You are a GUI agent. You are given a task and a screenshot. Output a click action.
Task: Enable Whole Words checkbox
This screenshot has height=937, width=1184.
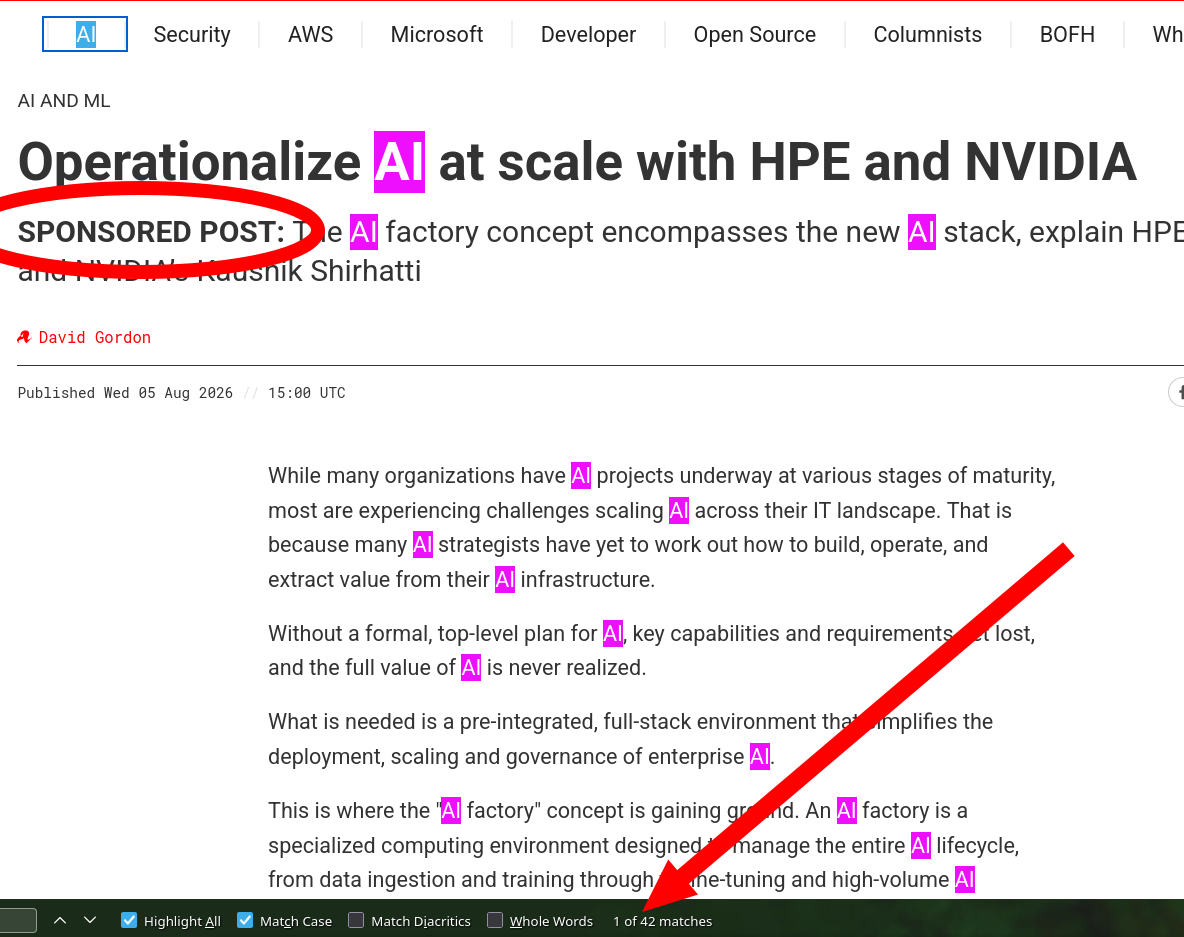(495, 920)
